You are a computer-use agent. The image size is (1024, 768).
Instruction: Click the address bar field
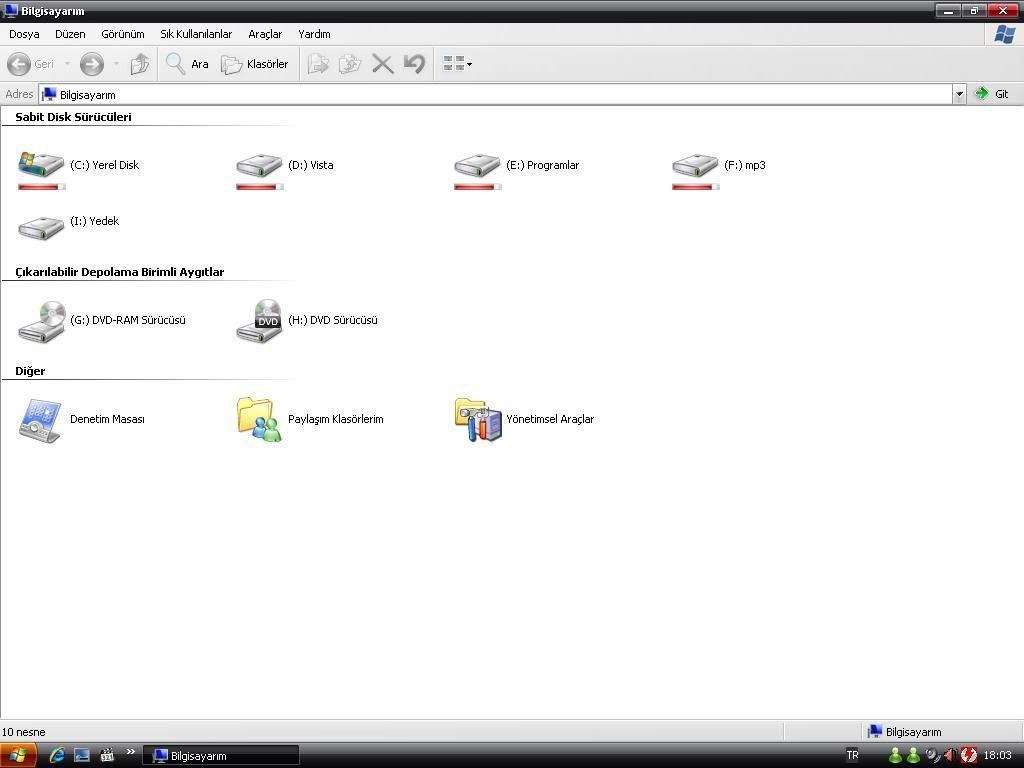[496, 95]
